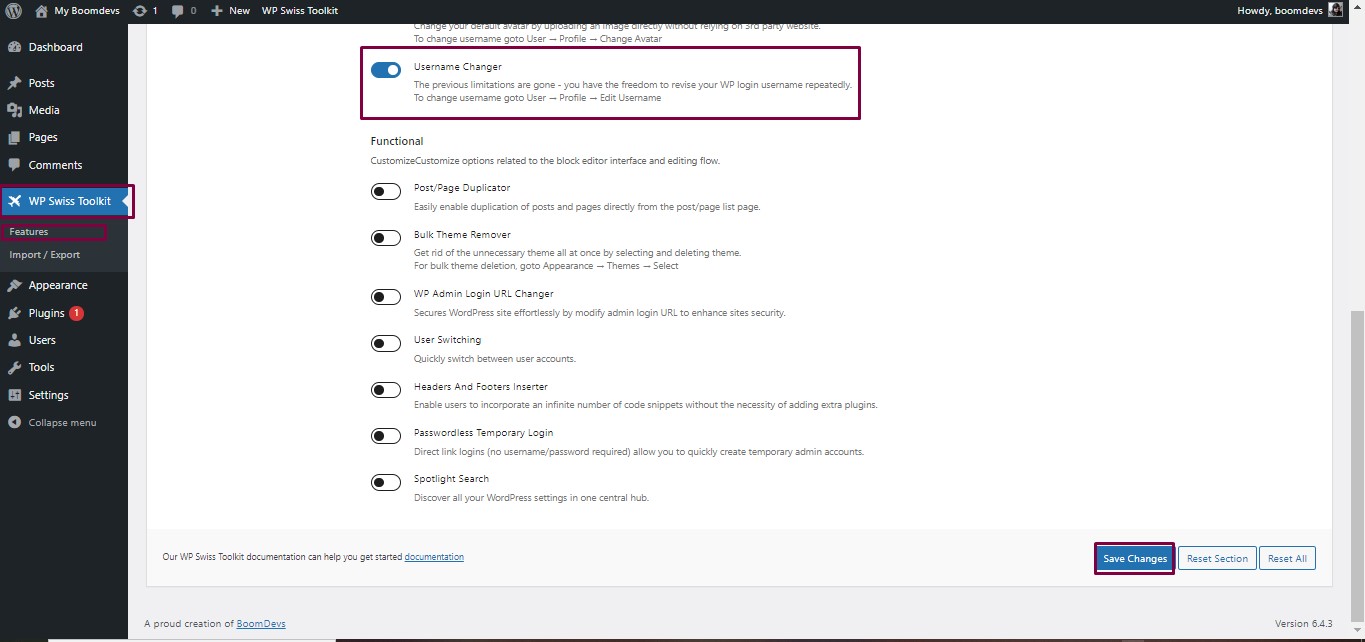Open Dashboard in the sidebar
1365x642 pixels.
[x=55, y=47]
